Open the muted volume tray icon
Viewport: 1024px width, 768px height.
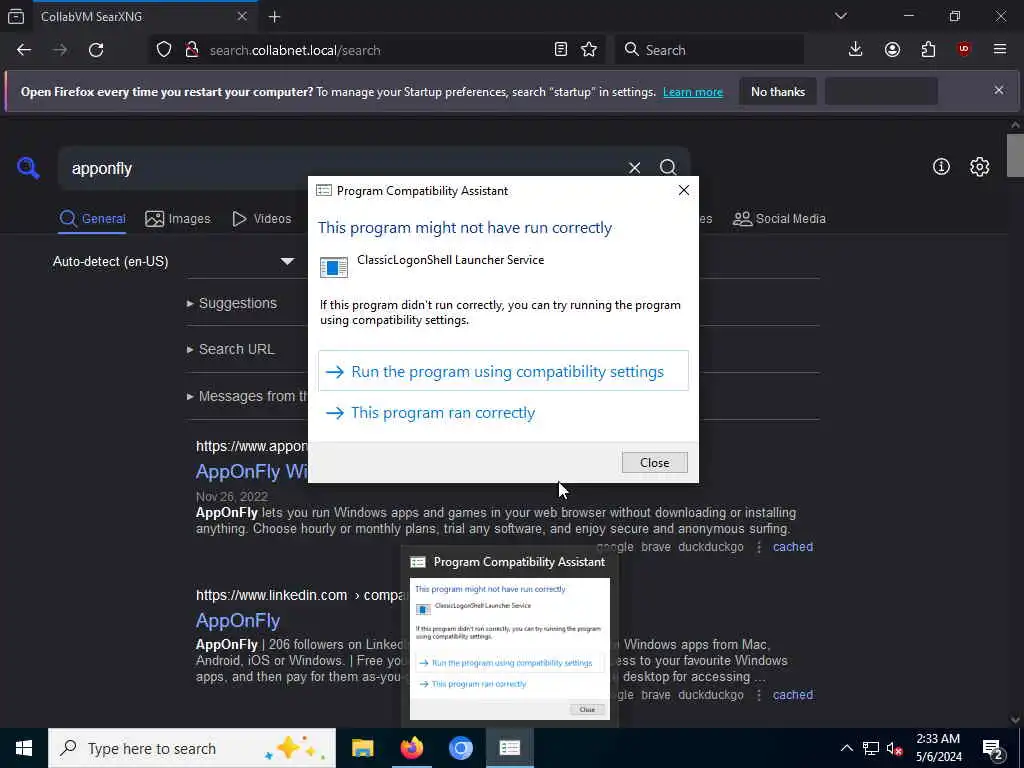click(x=894, y=748)
